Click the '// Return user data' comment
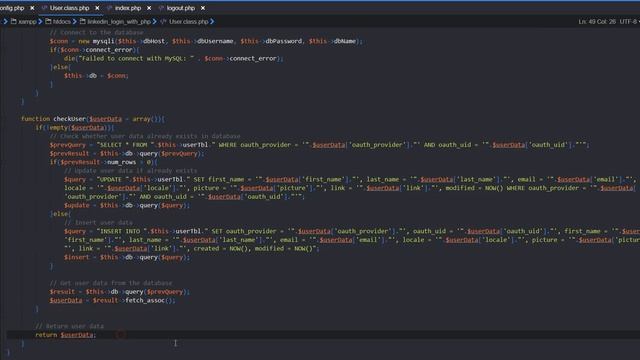The height and width of the screenshot is (360, 640). [70, 326]
